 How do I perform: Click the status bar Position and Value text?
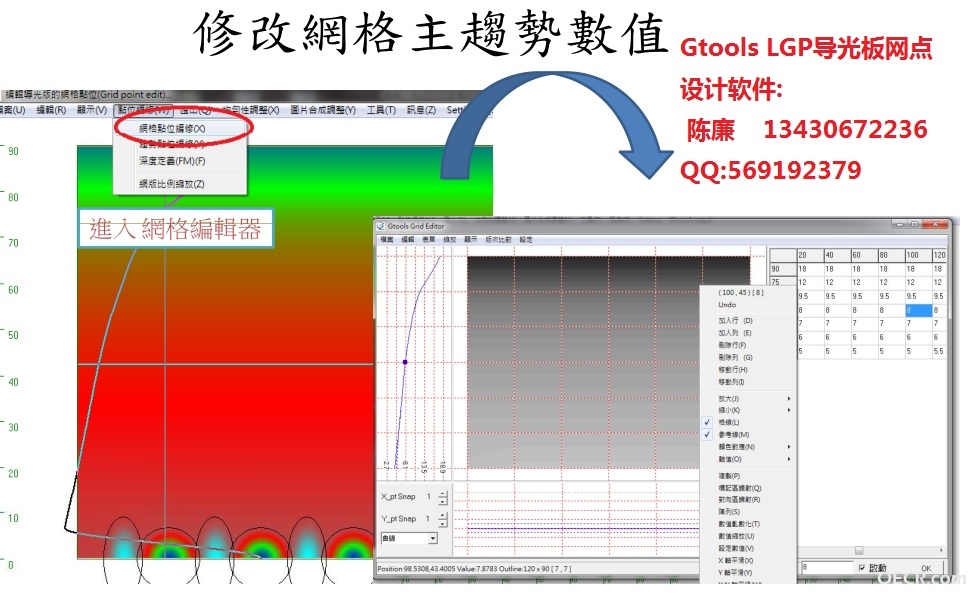point(474,569)
